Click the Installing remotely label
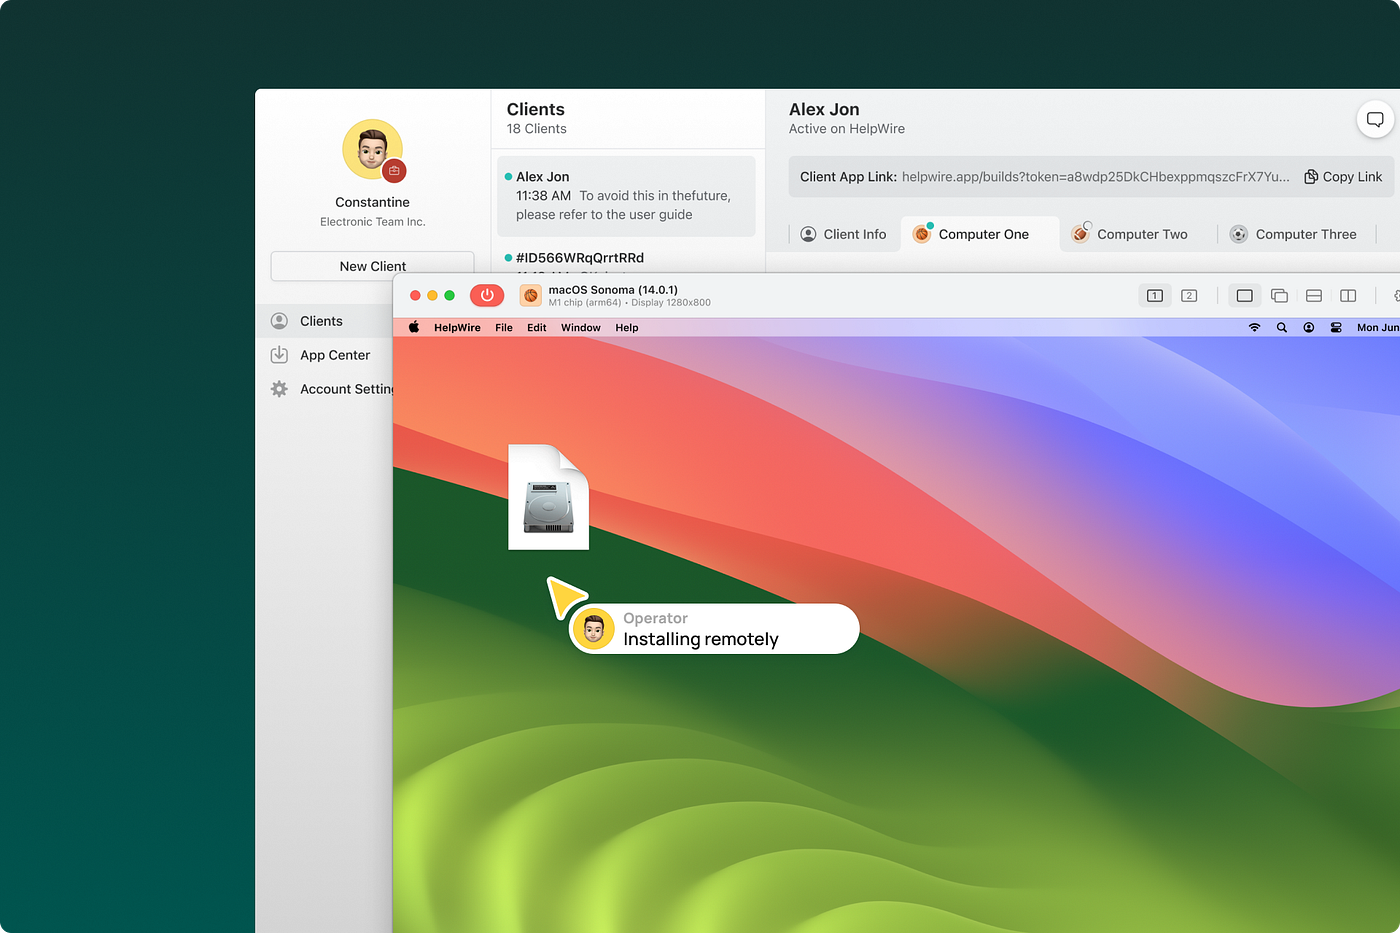The image size is (1400, 933). pyautogui.click(x=701, y=639)
